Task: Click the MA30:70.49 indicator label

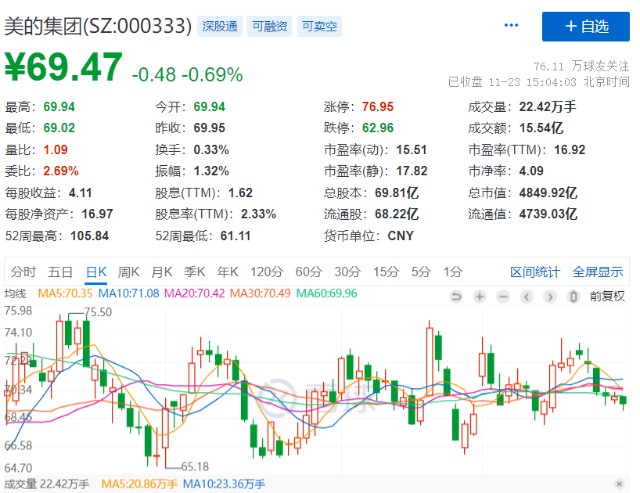Action: (260, 293)
